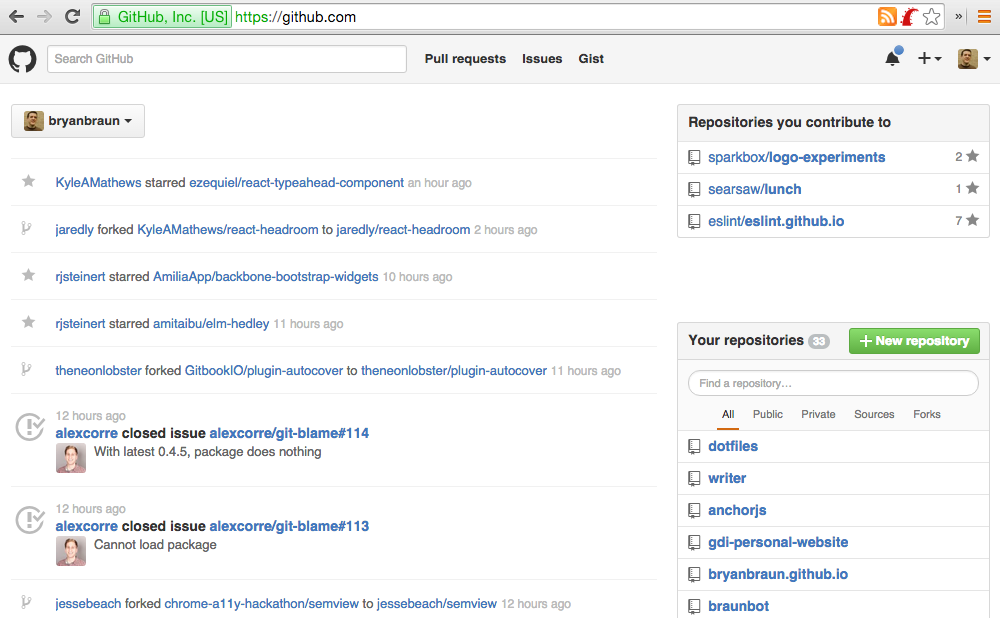Open KyleAMathews user profile link
Viewport: 1000px width, 618px height.
click(98, 182)
